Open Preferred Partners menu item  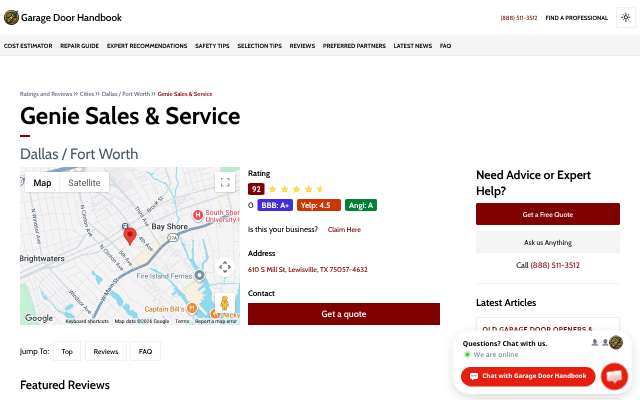pos(354,46)
